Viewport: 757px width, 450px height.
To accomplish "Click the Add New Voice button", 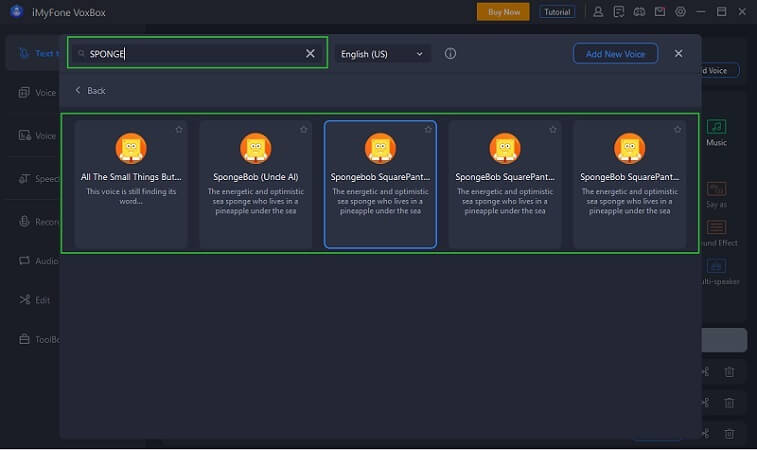I will pos(615,54).
